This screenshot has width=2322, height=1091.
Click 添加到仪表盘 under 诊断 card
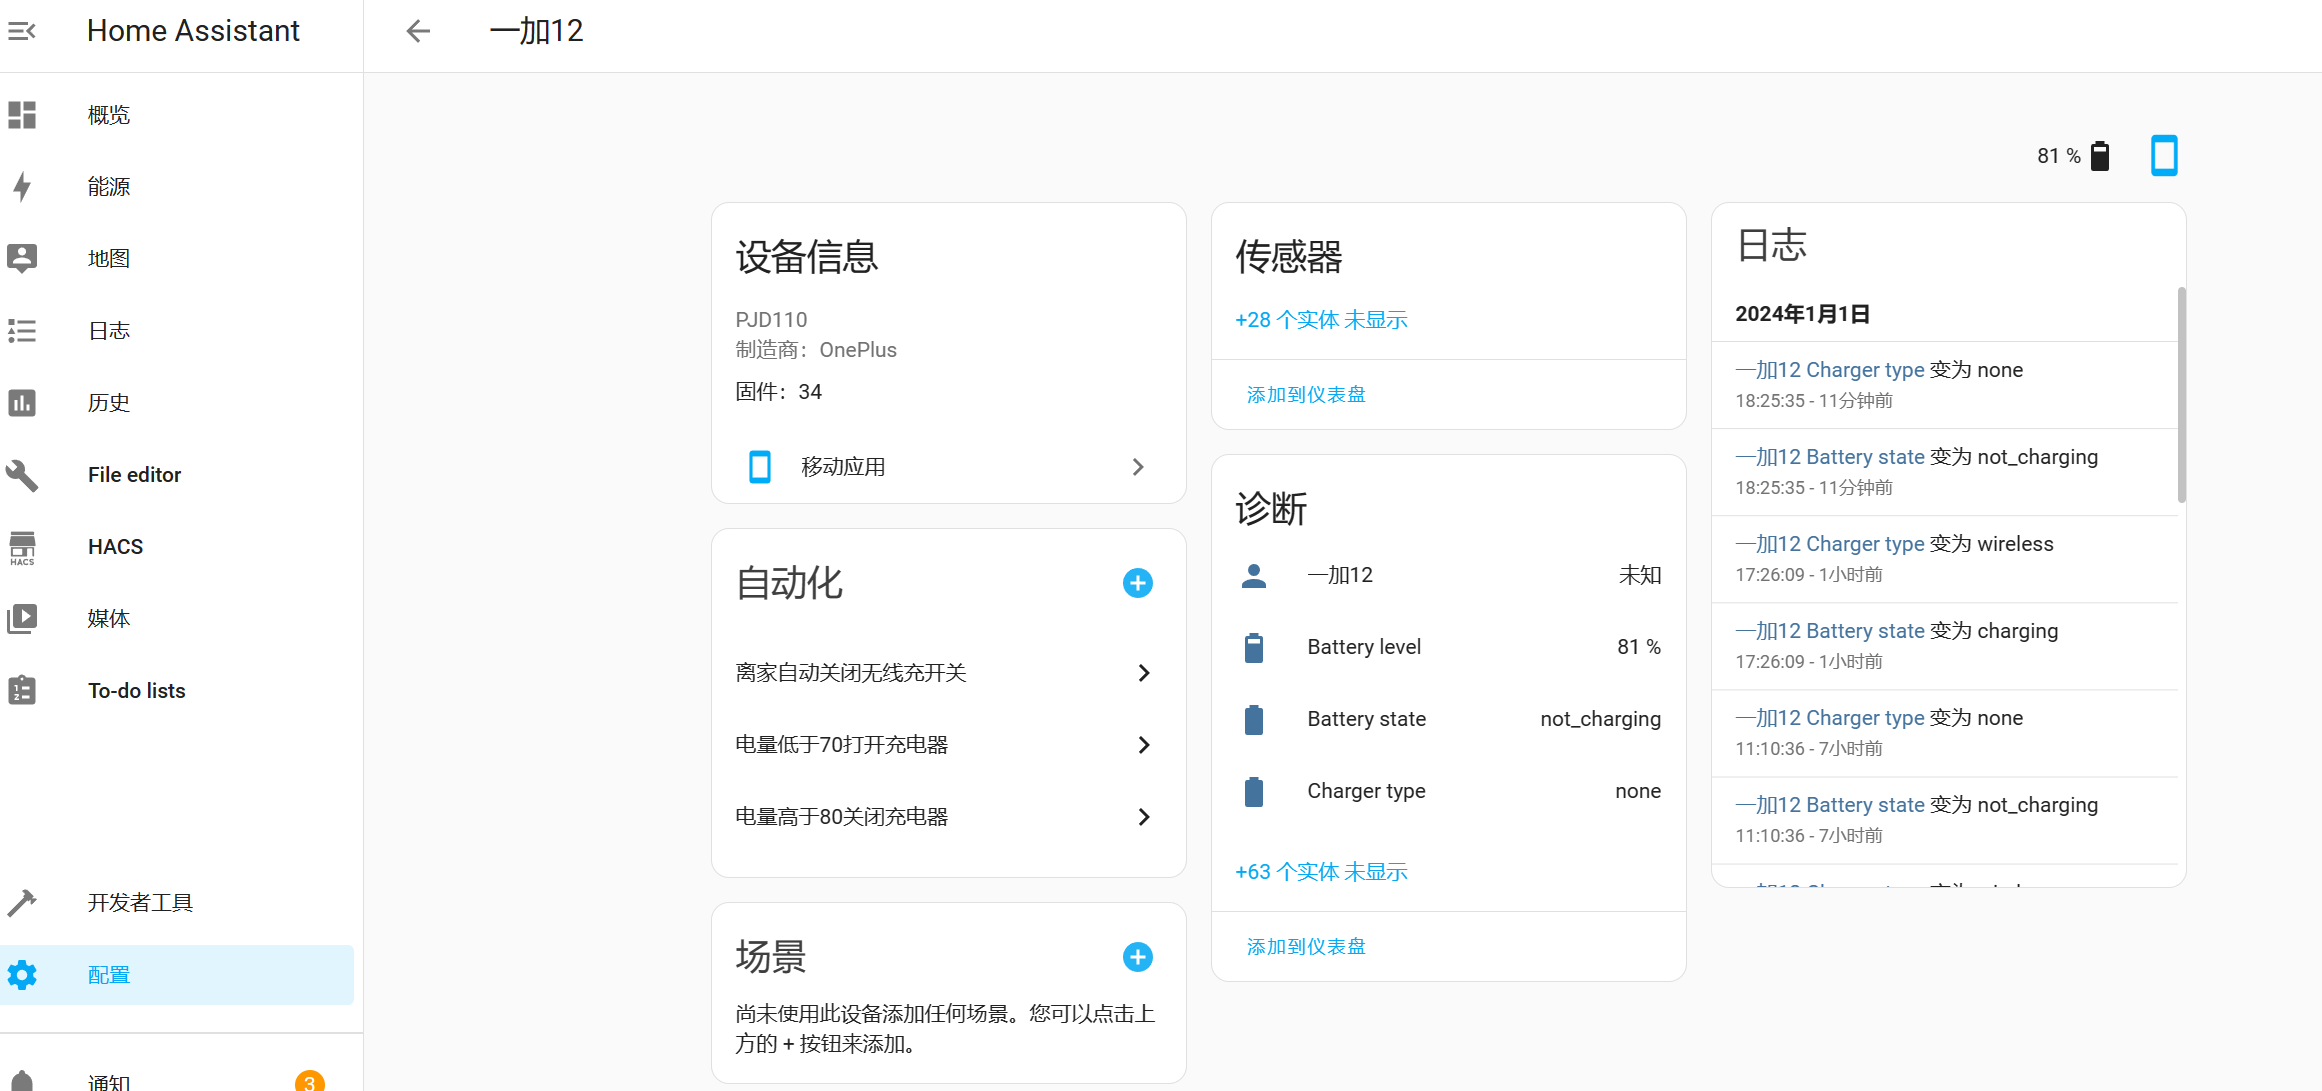tap(1306, 947)
